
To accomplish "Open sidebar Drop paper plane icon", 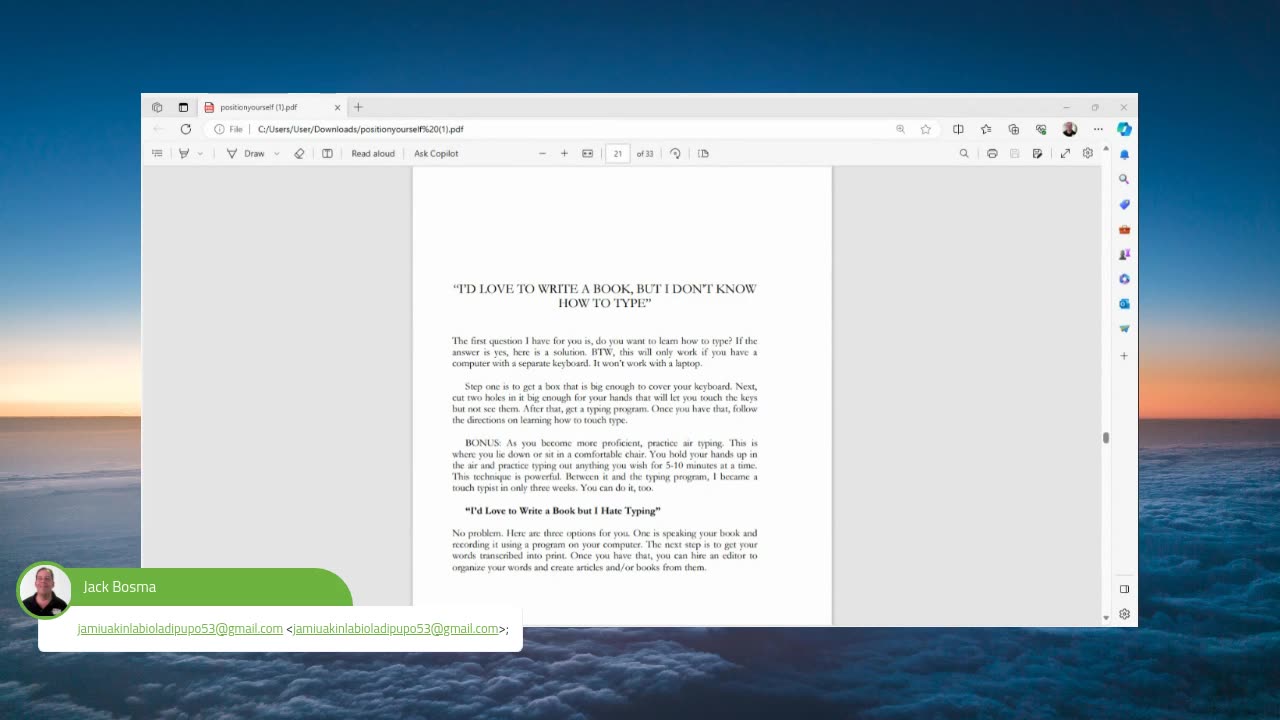I will tap(1124, 328).
